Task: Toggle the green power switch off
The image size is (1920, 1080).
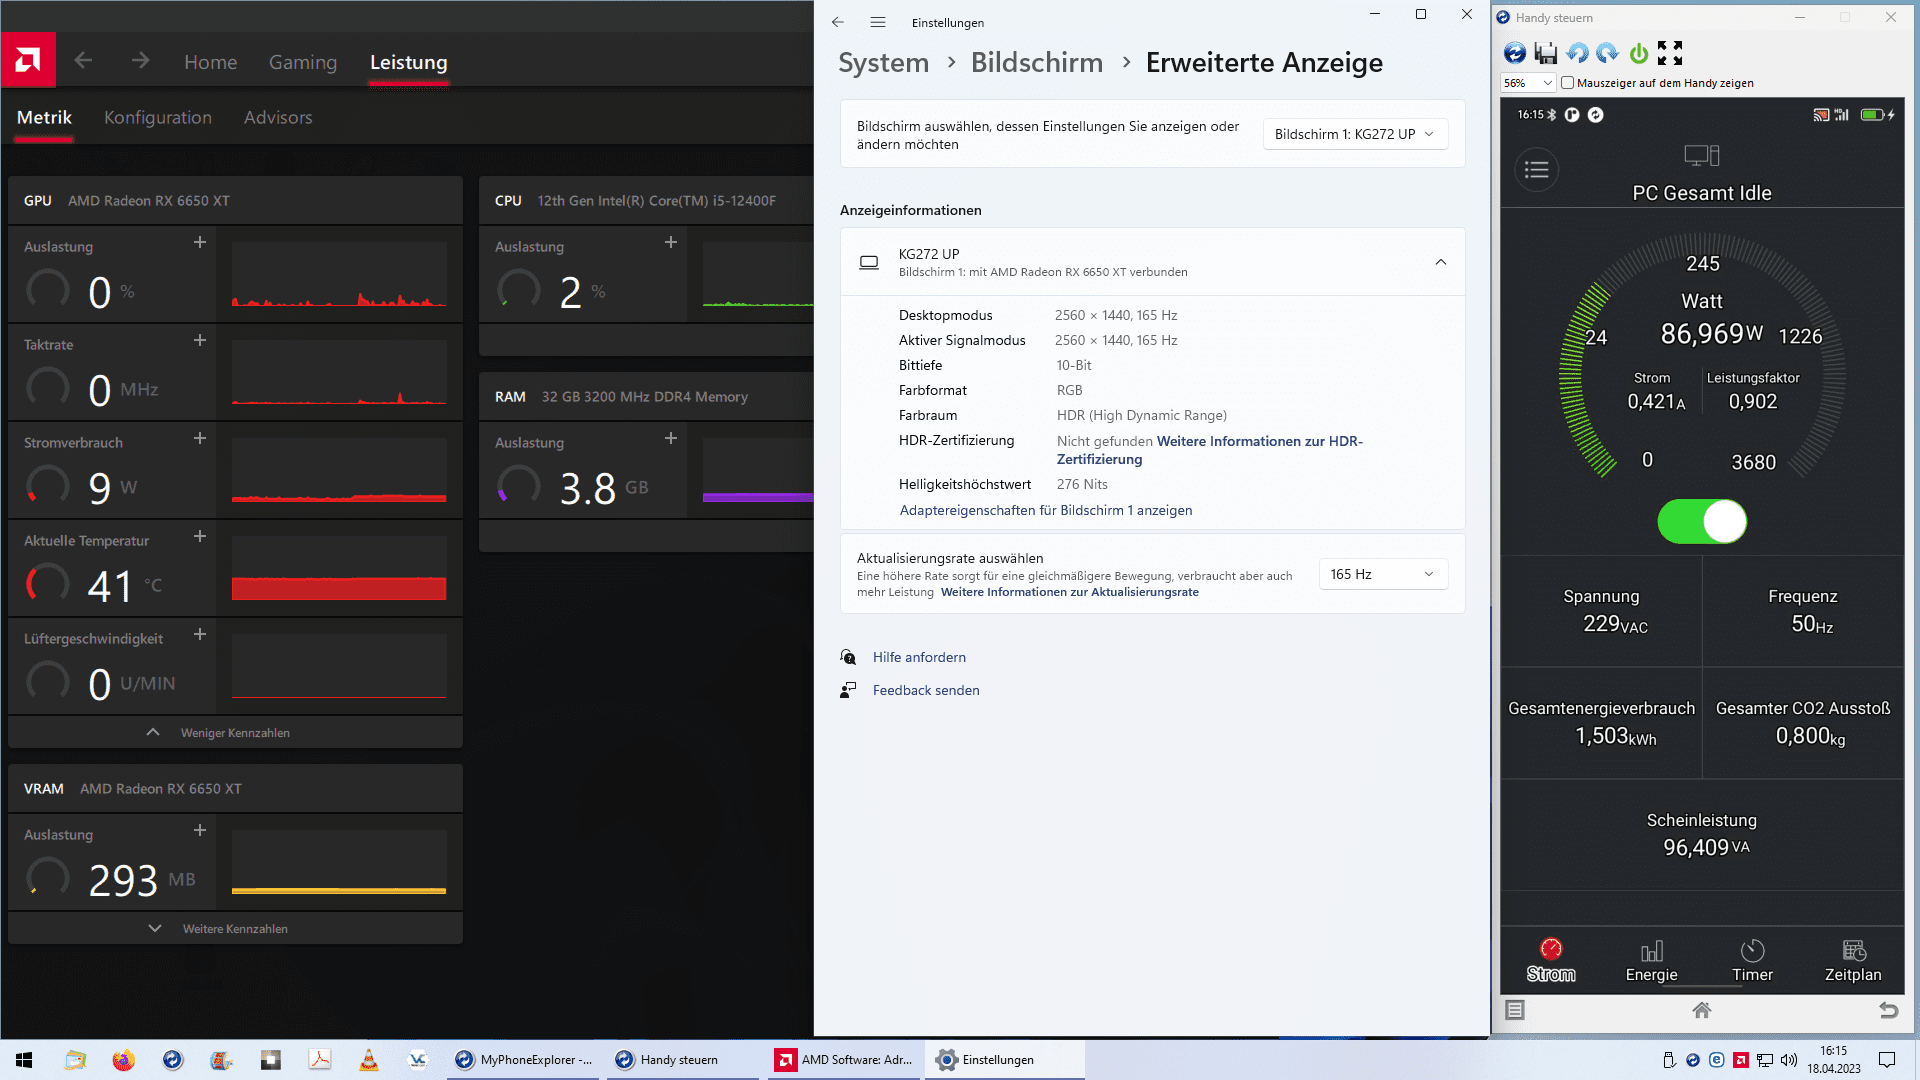Action: tap(1702, 522)
